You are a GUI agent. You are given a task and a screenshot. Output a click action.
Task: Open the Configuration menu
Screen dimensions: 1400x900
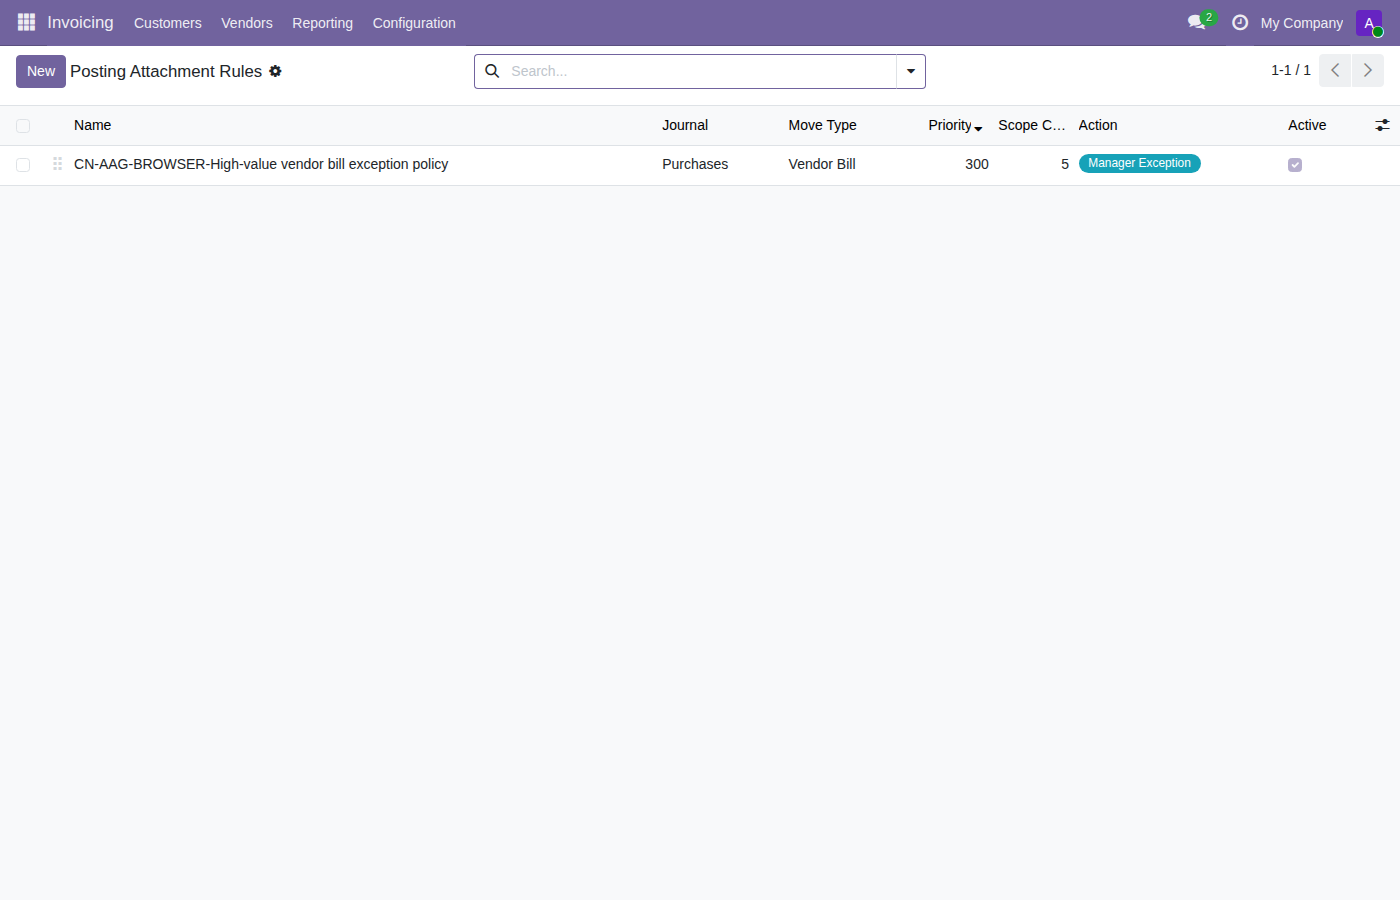(414, 23)
